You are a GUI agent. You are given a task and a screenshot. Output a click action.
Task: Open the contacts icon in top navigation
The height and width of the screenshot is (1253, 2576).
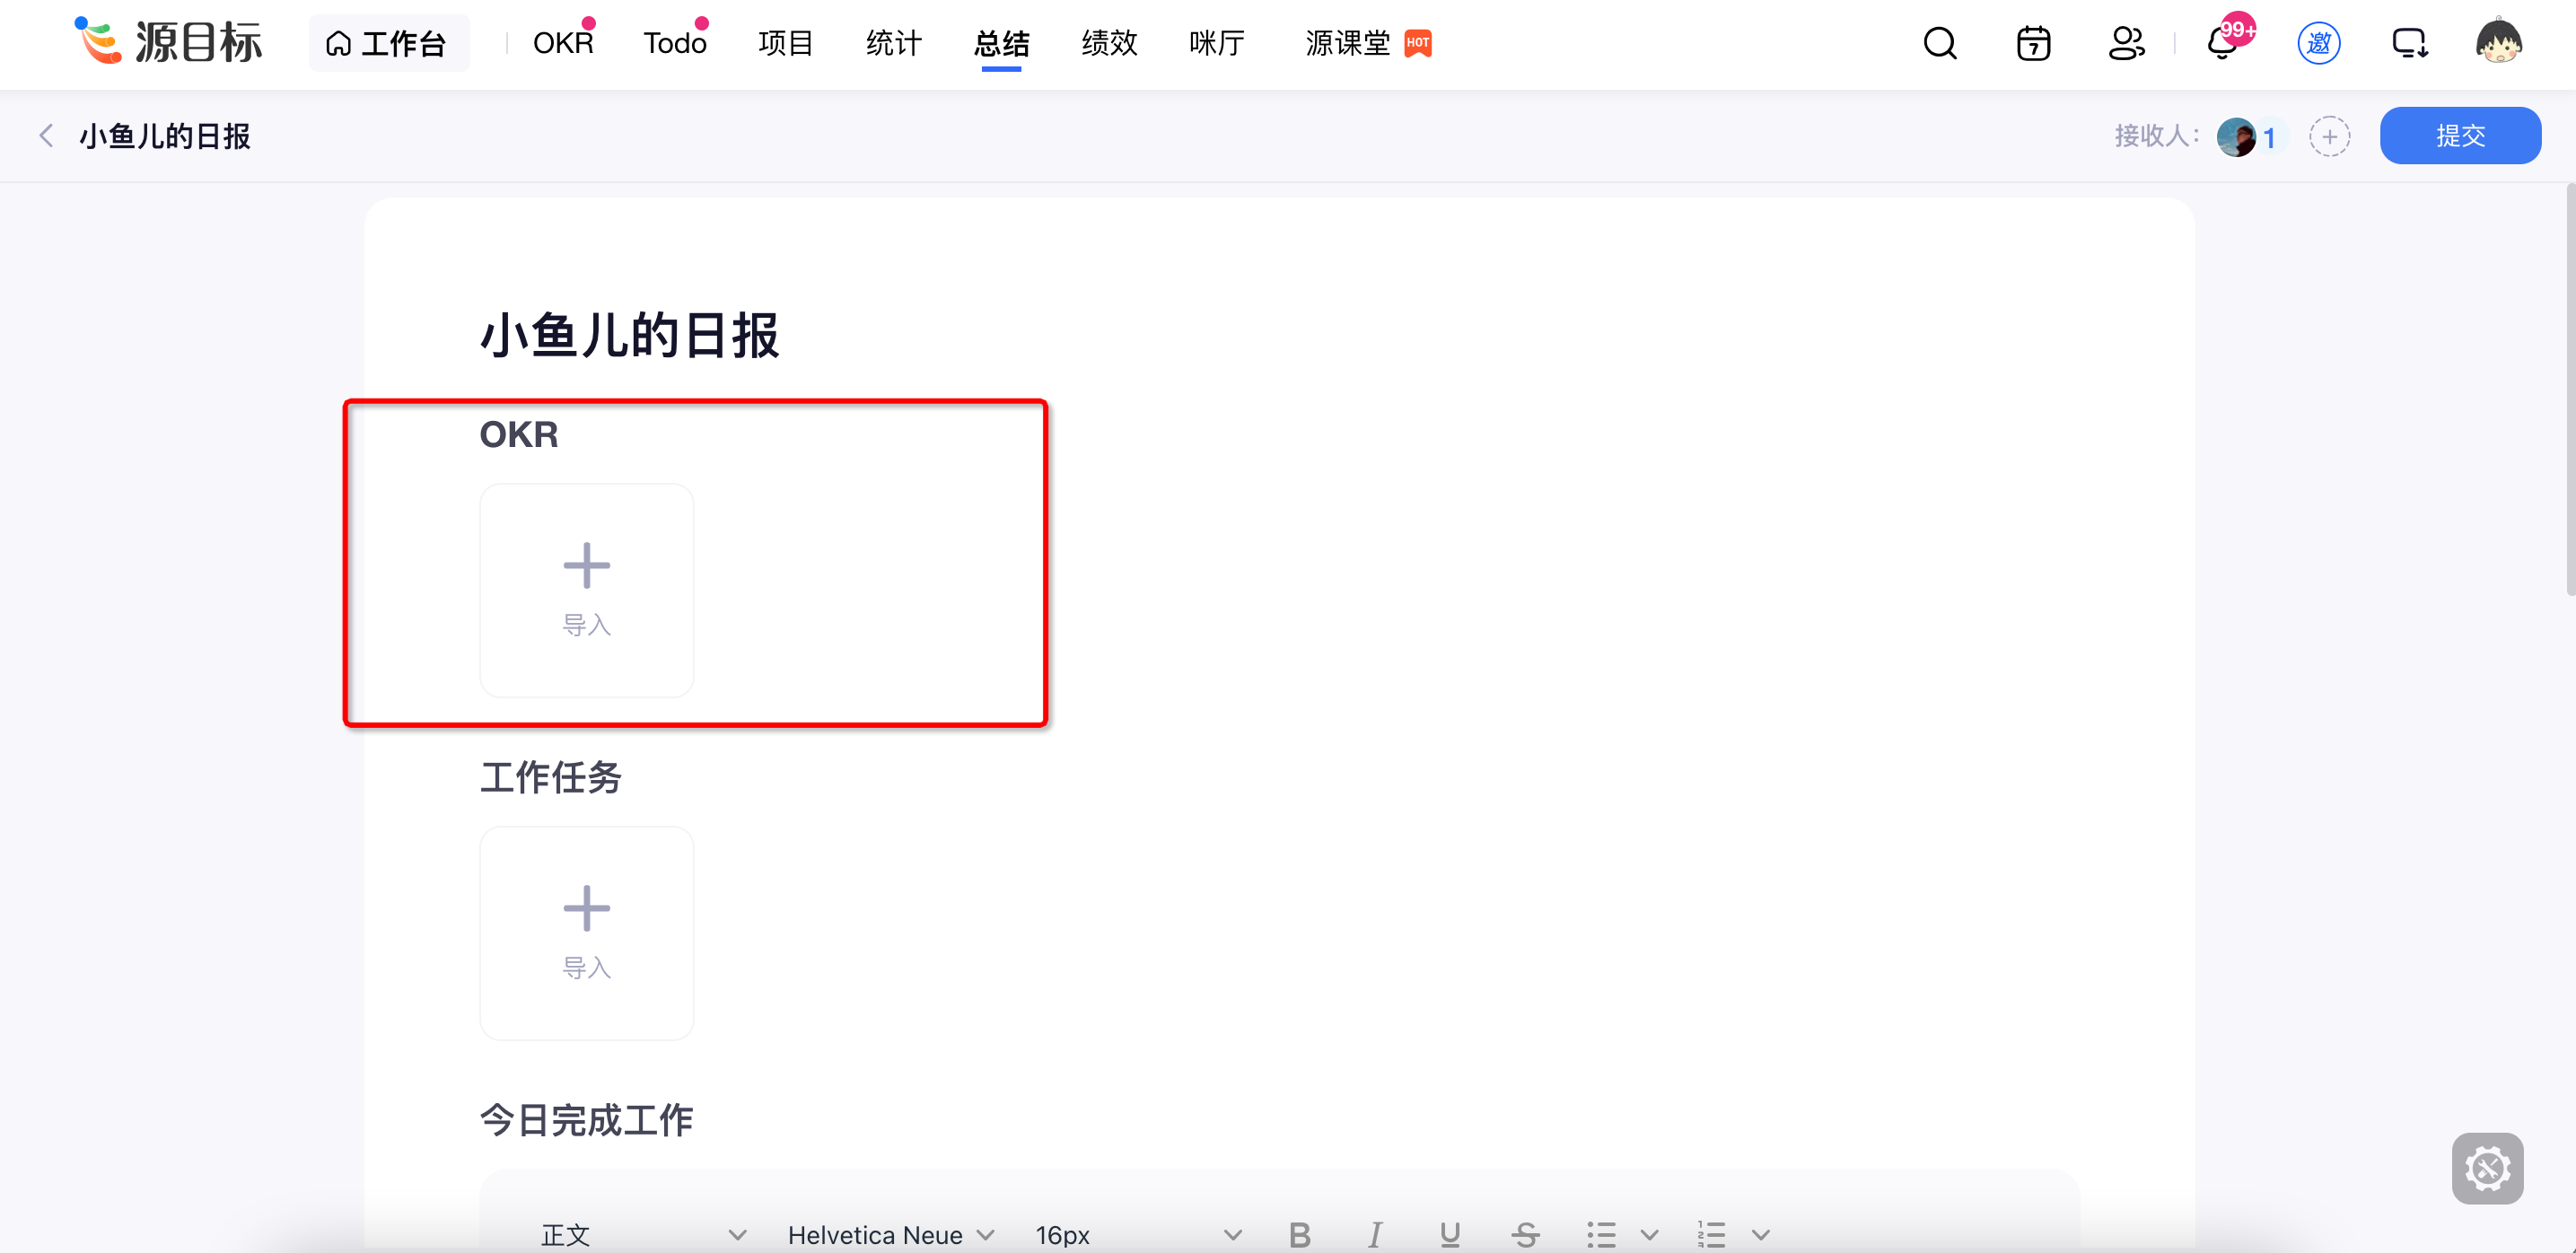pos(2126,43)
